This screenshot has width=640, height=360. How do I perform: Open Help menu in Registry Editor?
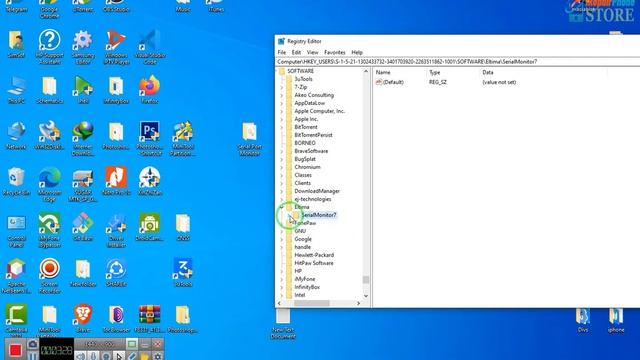pyautogui.click(x=357, y=52)
